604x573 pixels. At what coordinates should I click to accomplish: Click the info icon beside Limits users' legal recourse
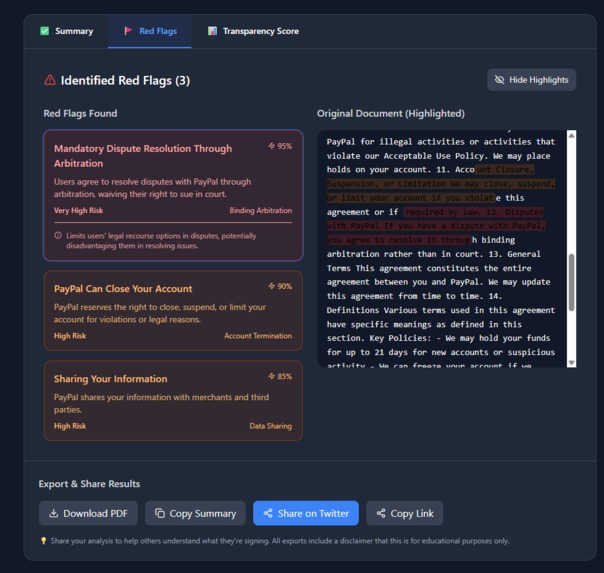click(x=58, y=235)
